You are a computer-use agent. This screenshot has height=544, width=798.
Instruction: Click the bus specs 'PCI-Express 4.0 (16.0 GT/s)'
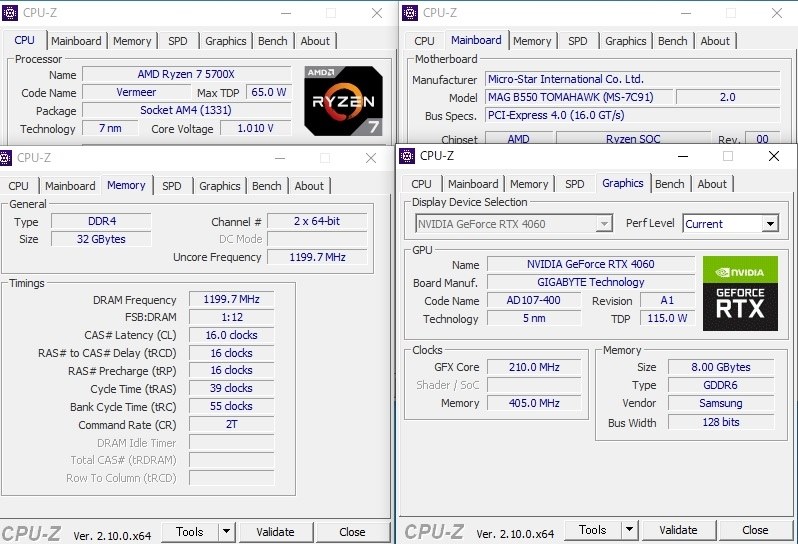632,115
